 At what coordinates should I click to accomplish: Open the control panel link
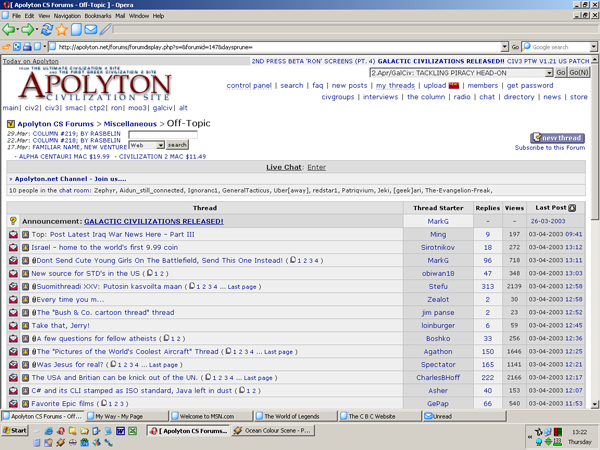[249, 86]
